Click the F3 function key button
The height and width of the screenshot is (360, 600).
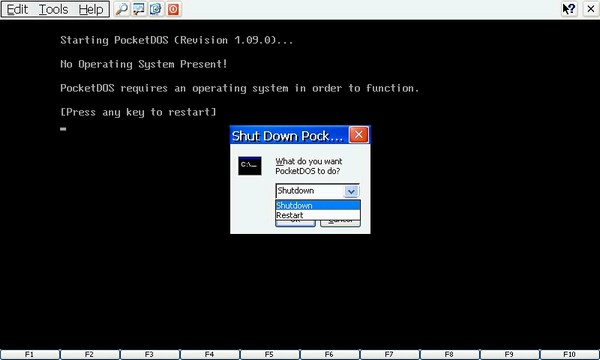[x=150, y=355]
